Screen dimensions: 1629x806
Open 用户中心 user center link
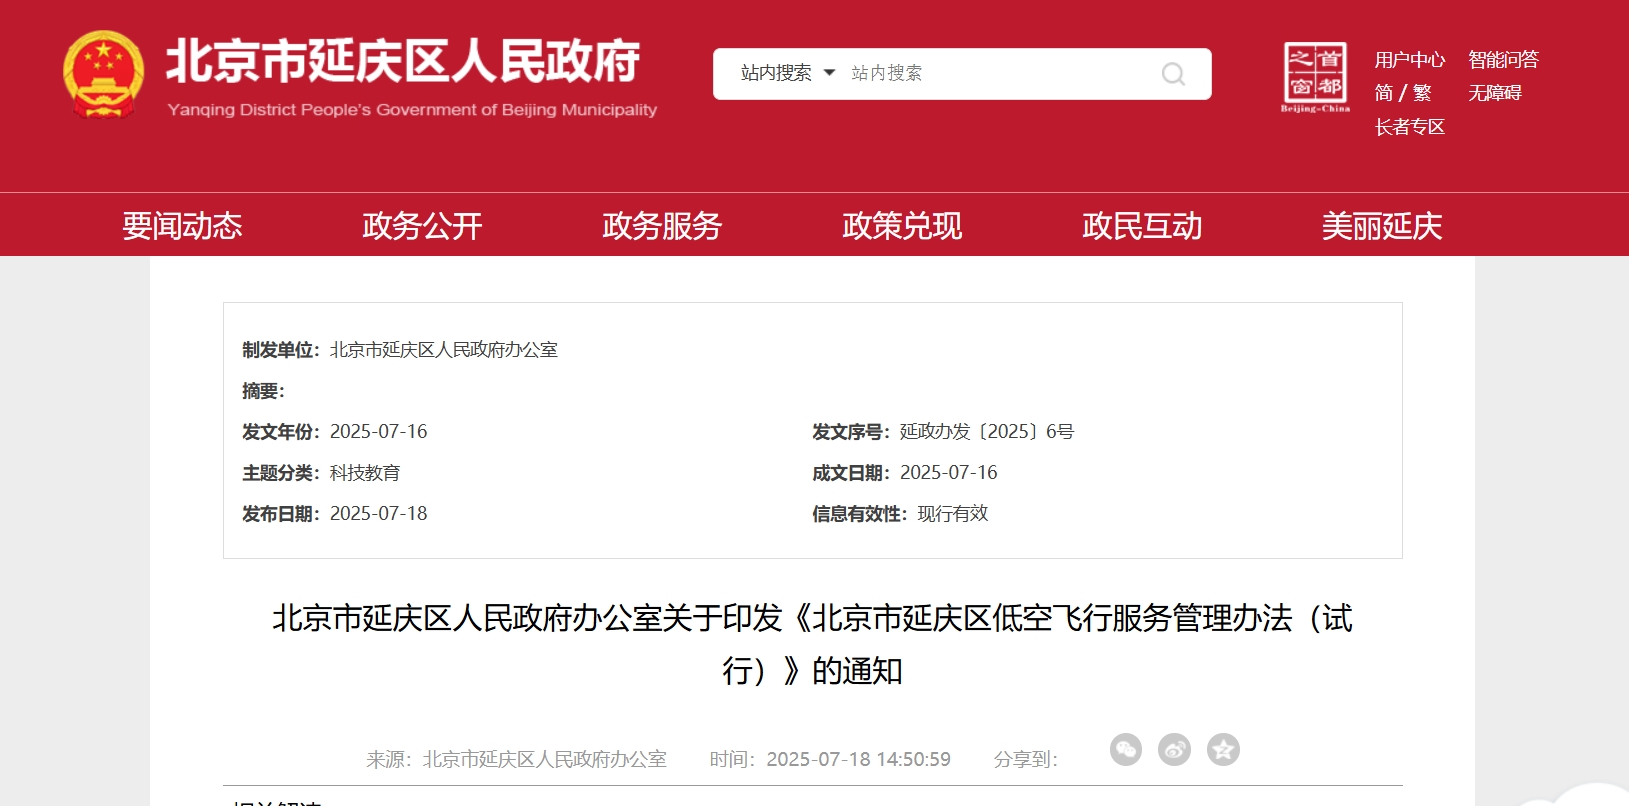(1409, 60)
